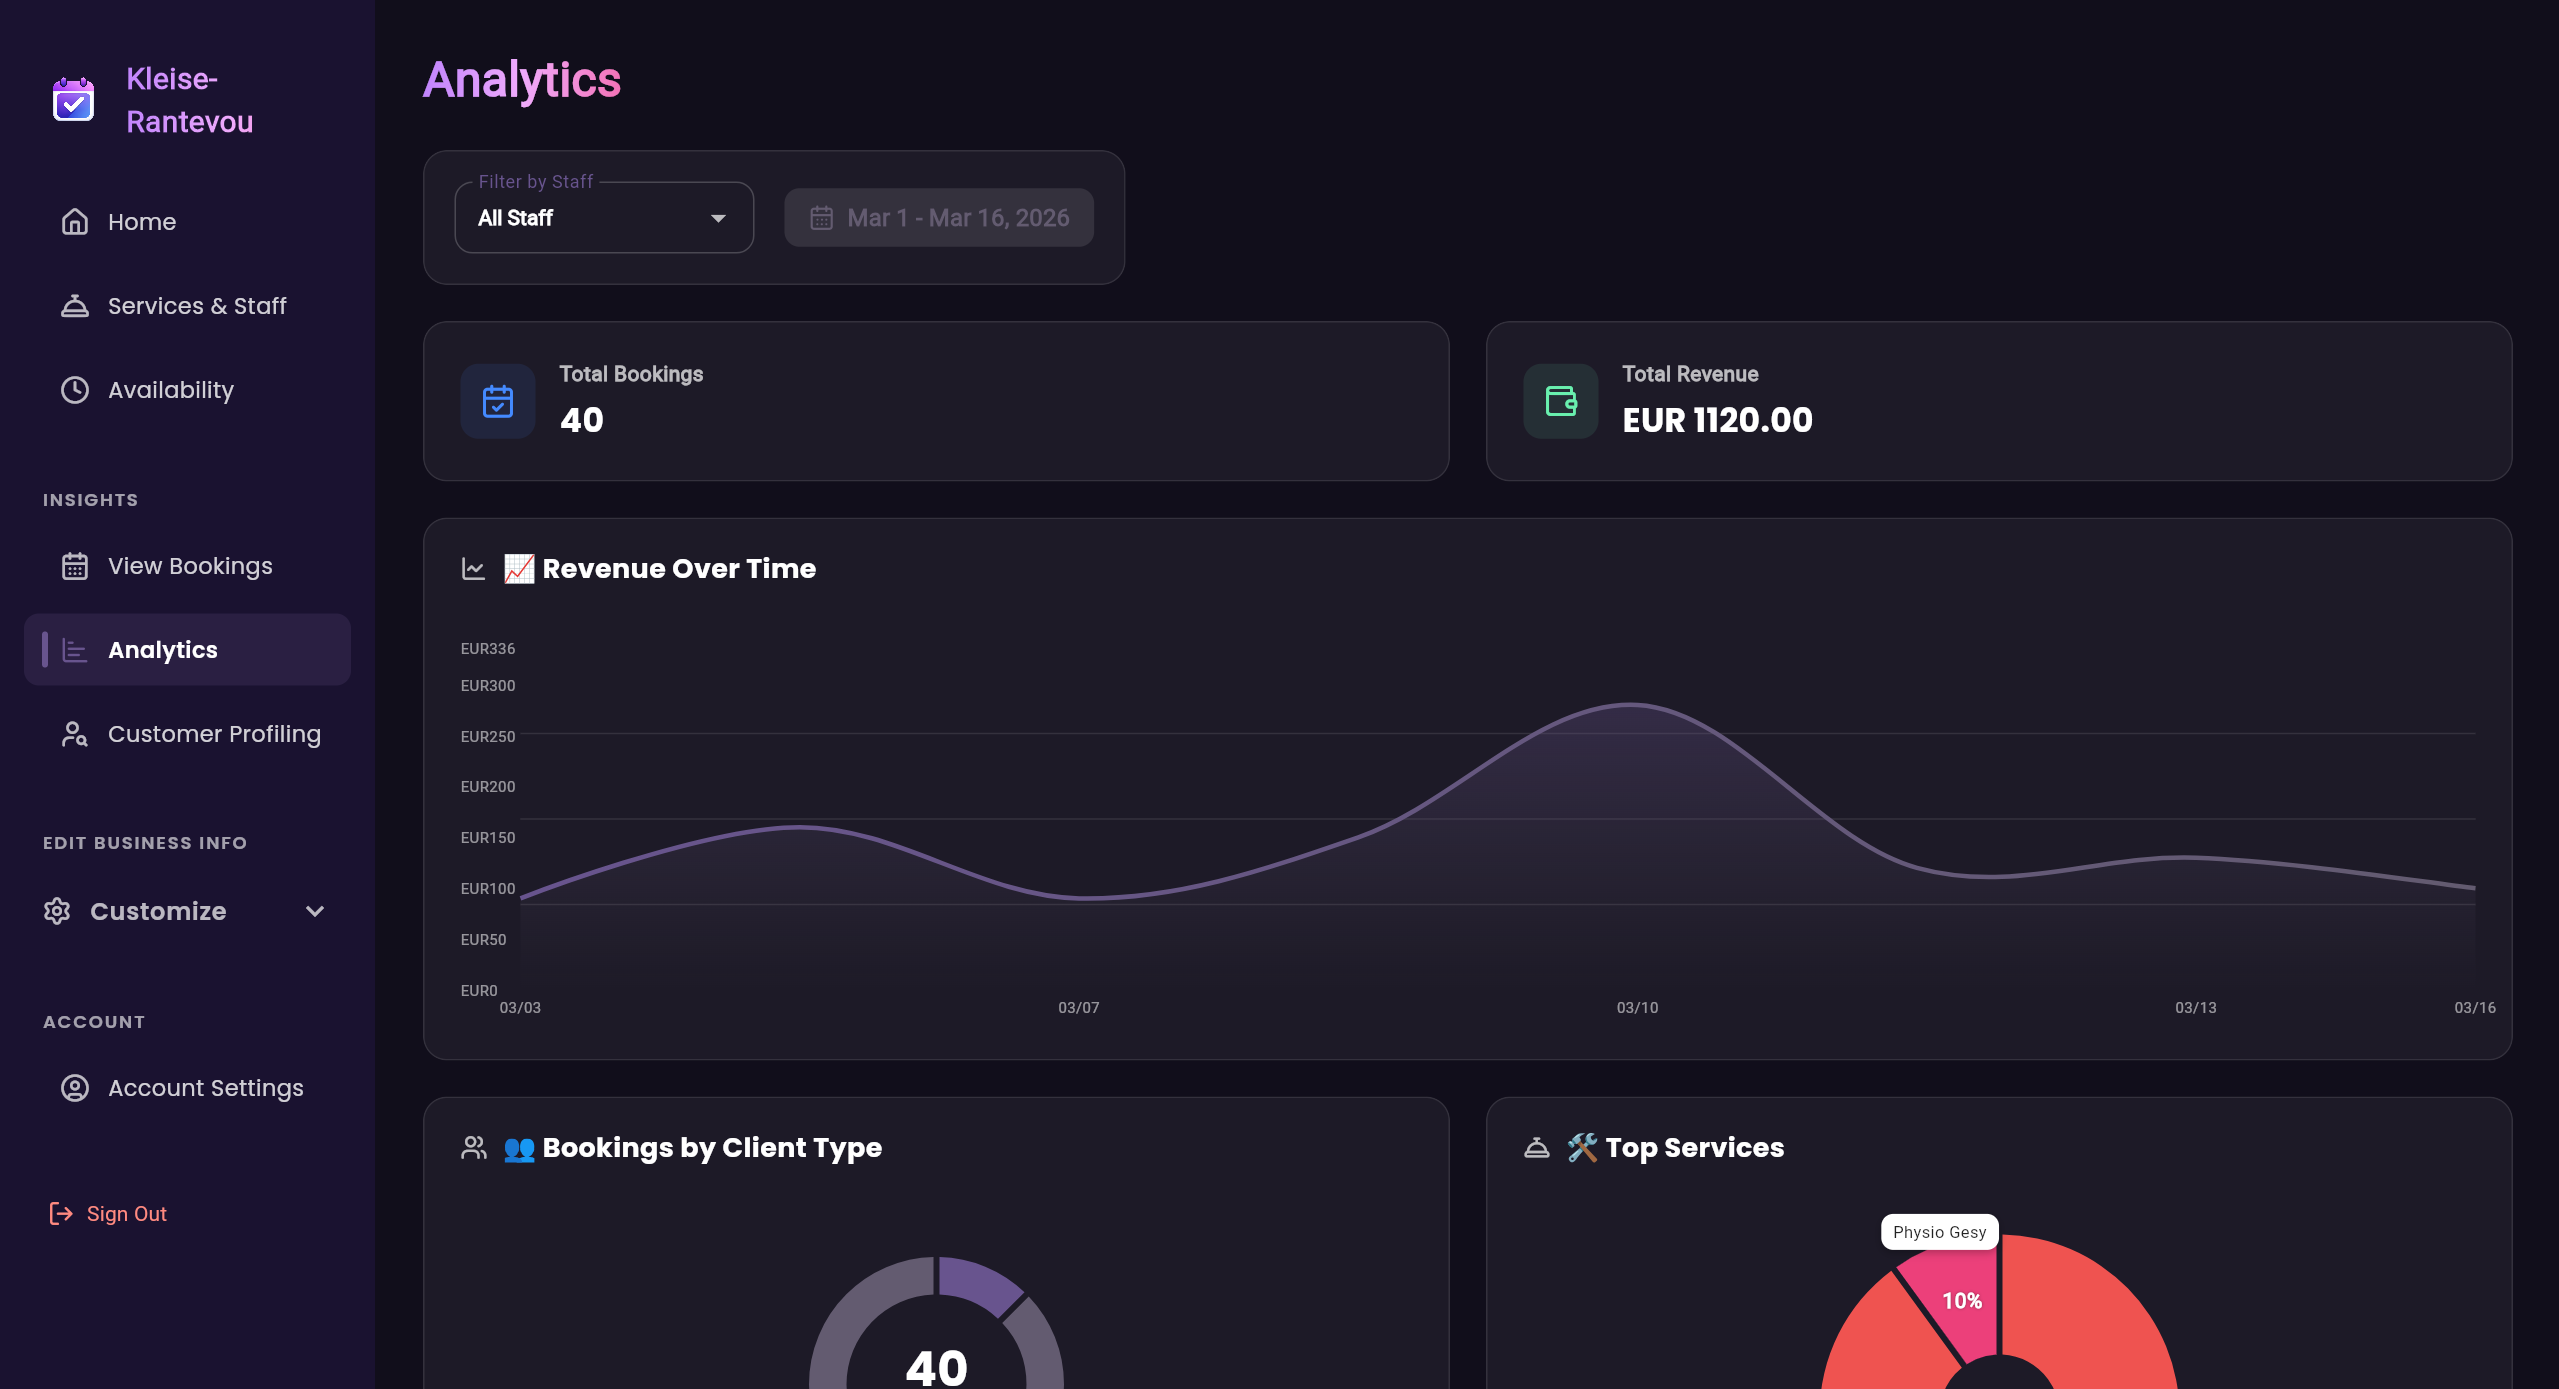Image resolution: width=2559 pixels, height=1389 pixels.
Task: Click the Total Revenue label
Action: click(1690, 374)
